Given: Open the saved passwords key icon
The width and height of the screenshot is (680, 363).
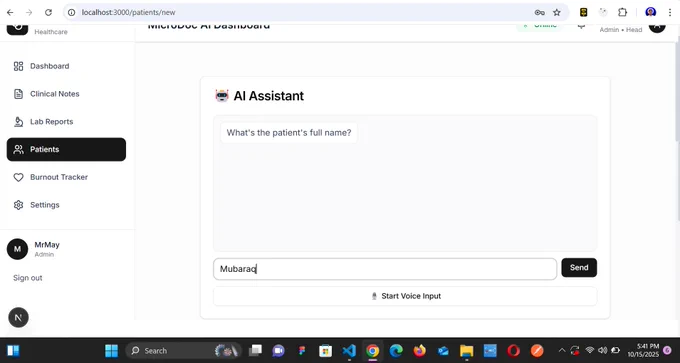Looking at the screenshot, I should point(539,13).
